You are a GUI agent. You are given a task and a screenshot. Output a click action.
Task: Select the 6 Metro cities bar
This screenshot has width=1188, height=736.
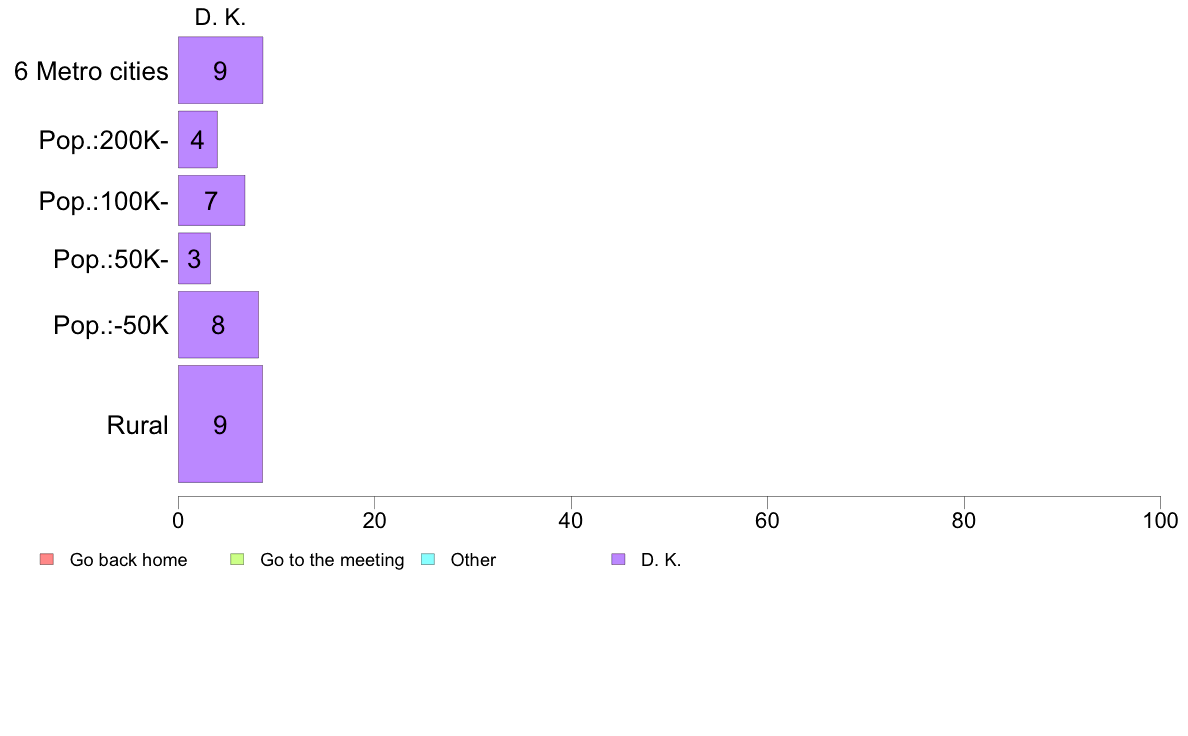[x=220, y=70]
